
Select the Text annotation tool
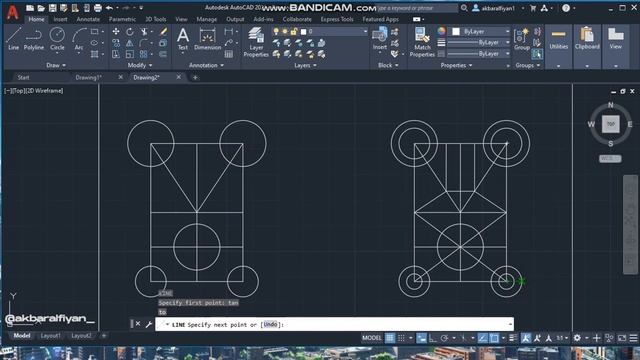tap(183, 39)
